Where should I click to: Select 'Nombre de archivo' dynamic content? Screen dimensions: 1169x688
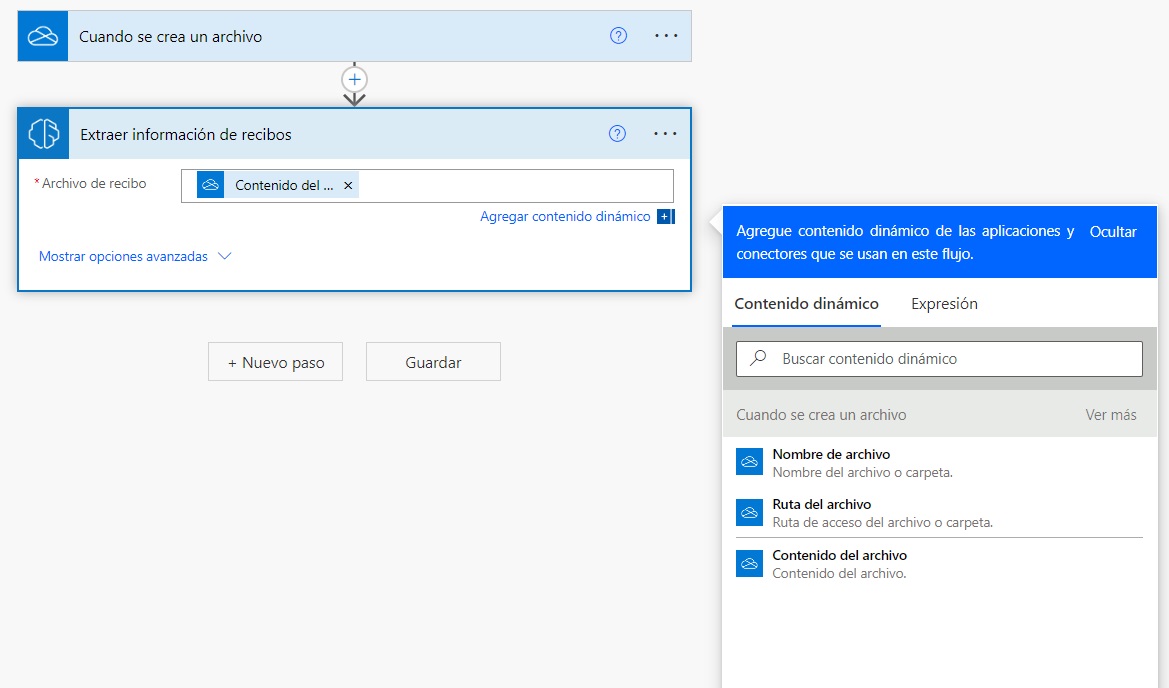point(939,462)
